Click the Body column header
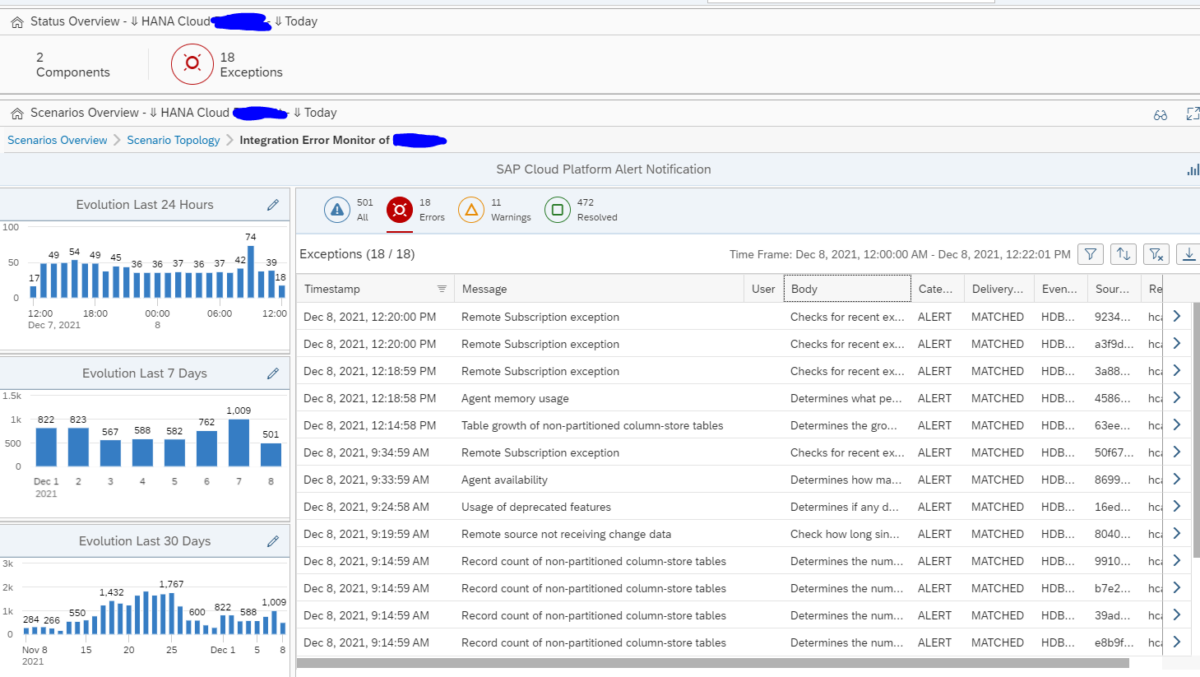This screenshot has height=677, width=1200. tap(846, 288)
